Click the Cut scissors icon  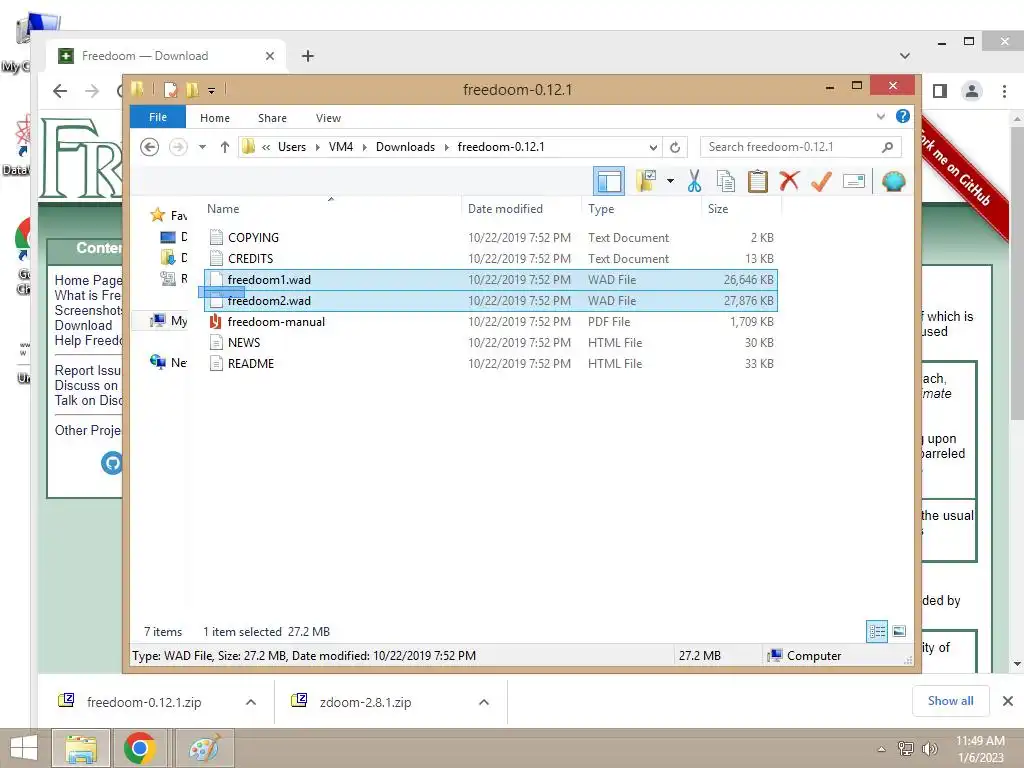(694, 181)
